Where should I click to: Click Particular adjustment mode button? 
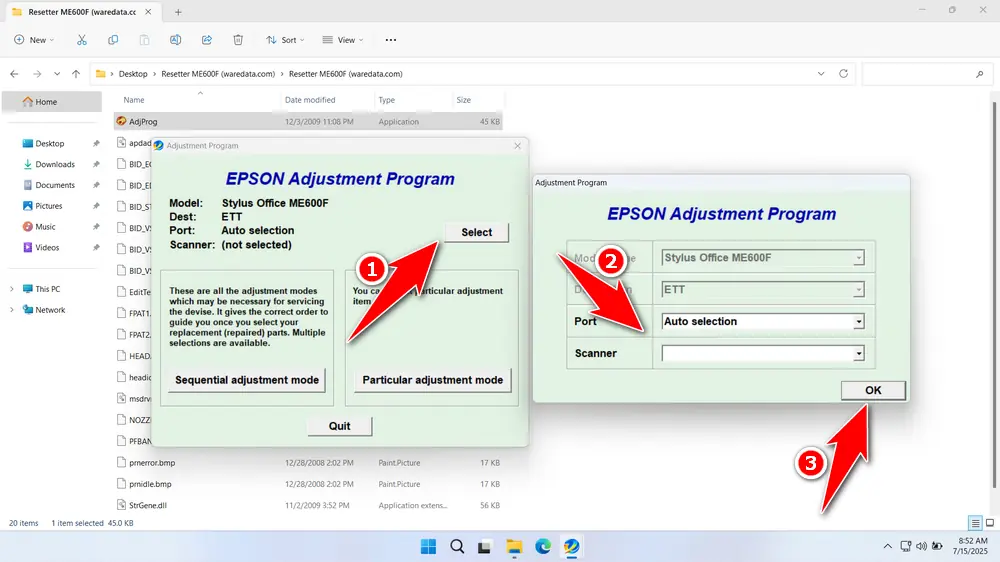[x=432, y=380]
